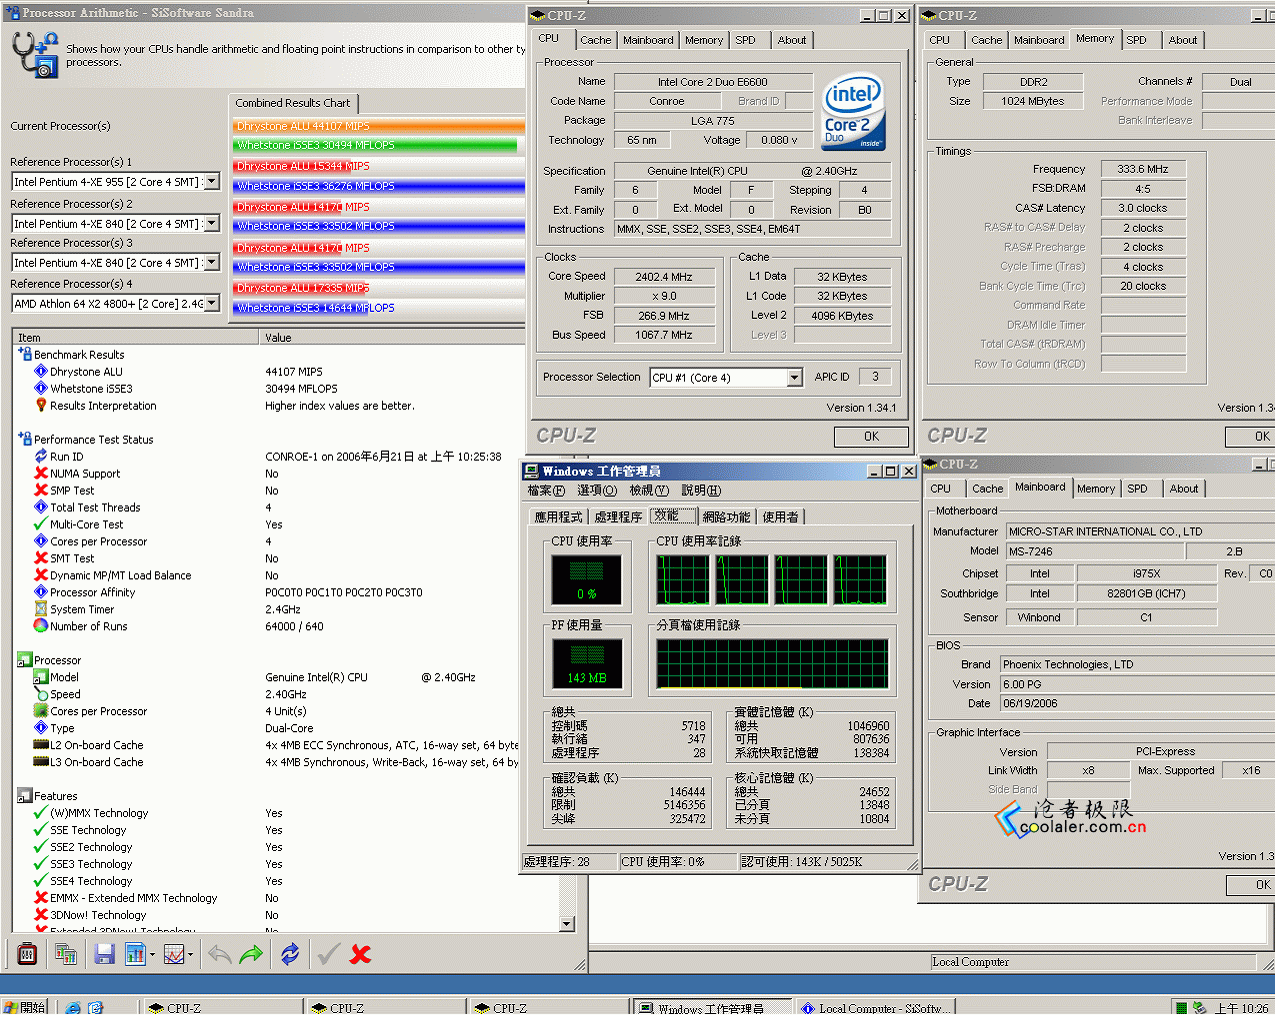Screen dimensions: 1275x1015
Task: Click the chip icon beside L2 On-board Cache
Action: click(41, 745)
